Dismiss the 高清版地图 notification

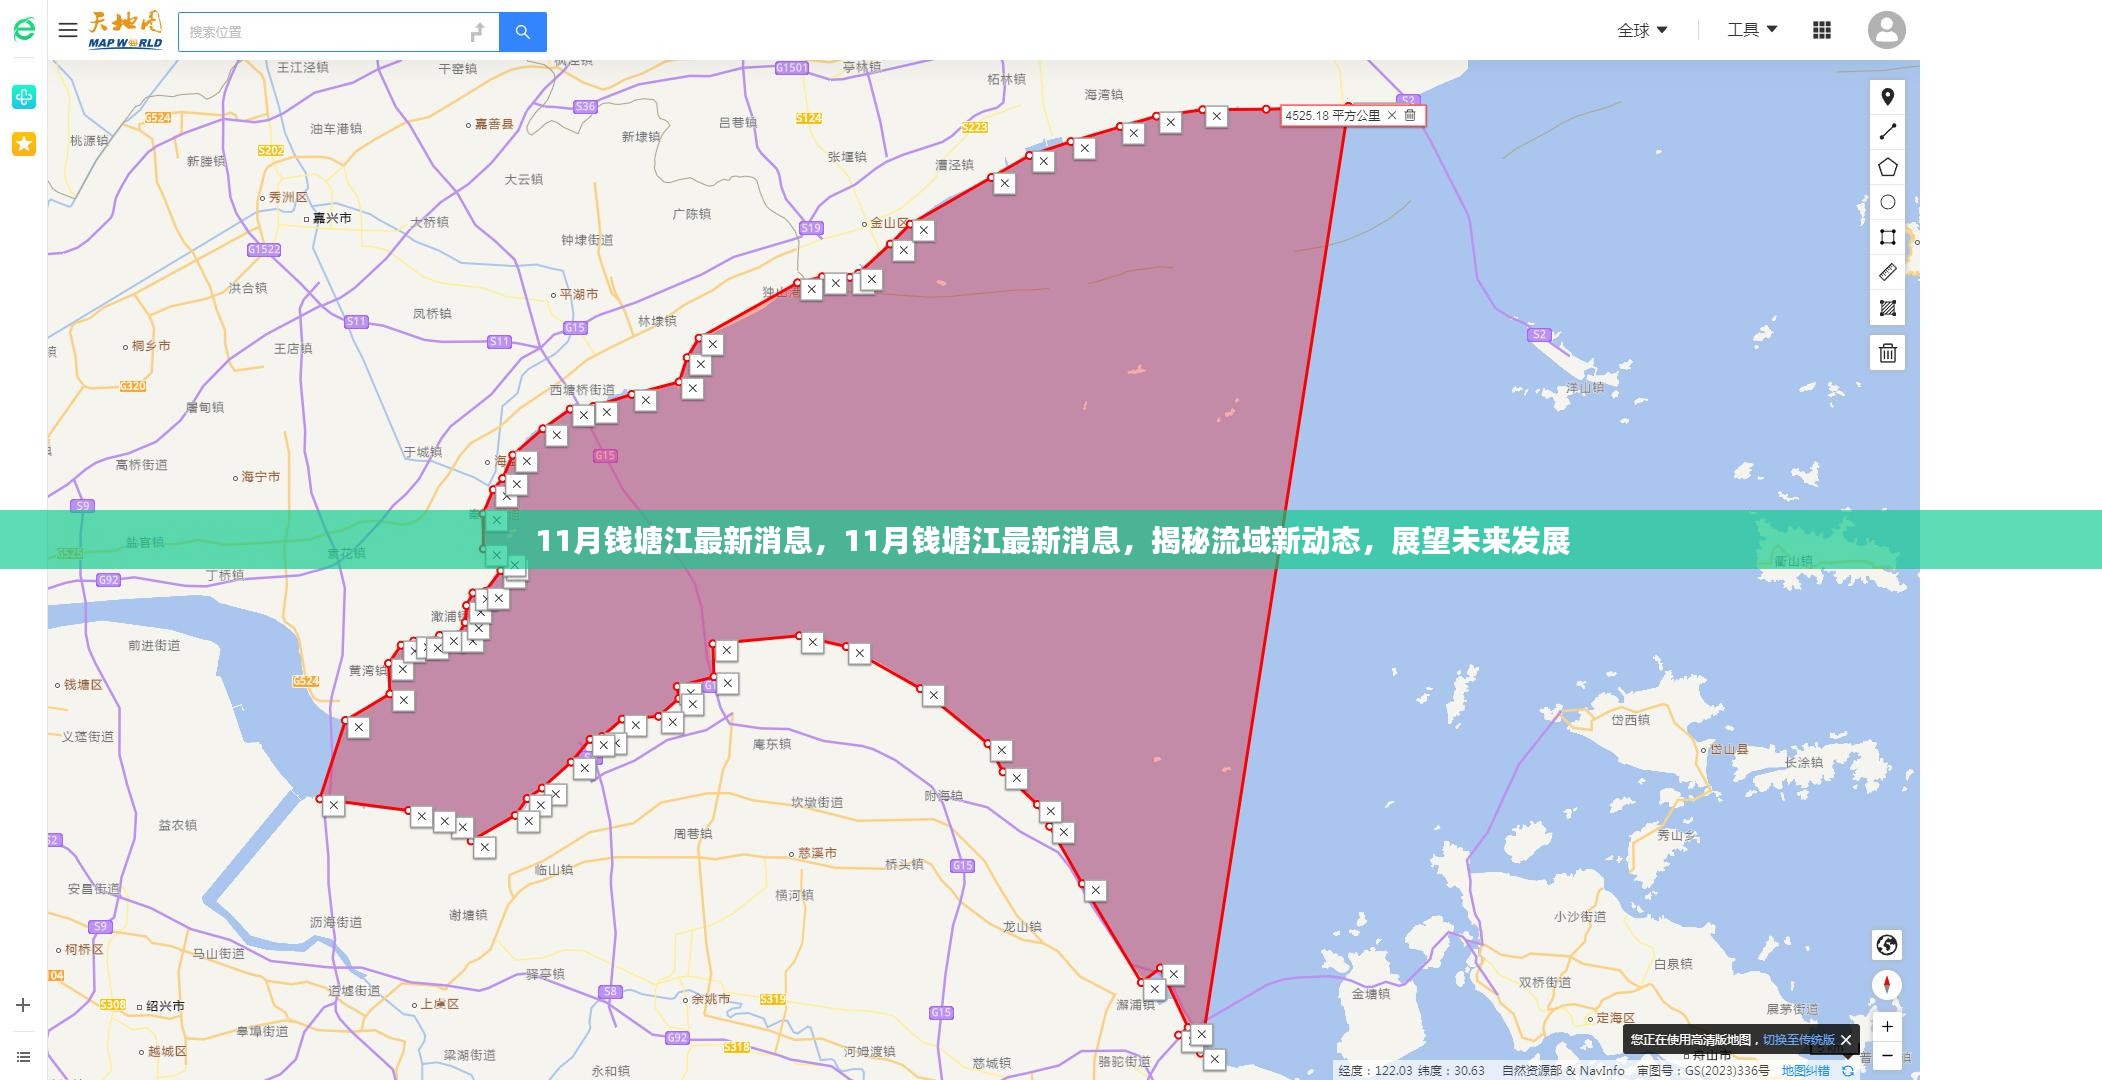[1846, 1040]
